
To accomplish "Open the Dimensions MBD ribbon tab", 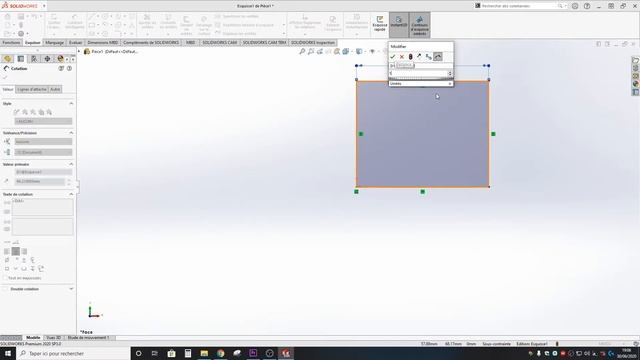I will pyautogui.click(x=102, y=42).
